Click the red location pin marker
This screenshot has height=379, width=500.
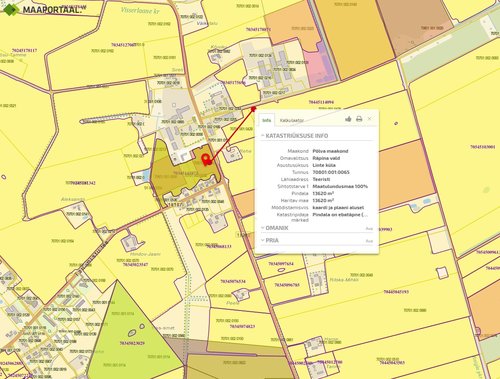pos(206,159)
